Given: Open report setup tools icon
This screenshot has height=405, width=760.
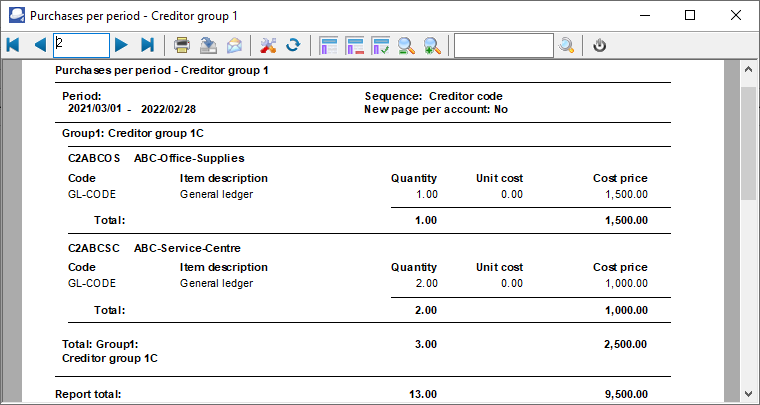Looking at the screenshot, I should (x=268, y=46).
